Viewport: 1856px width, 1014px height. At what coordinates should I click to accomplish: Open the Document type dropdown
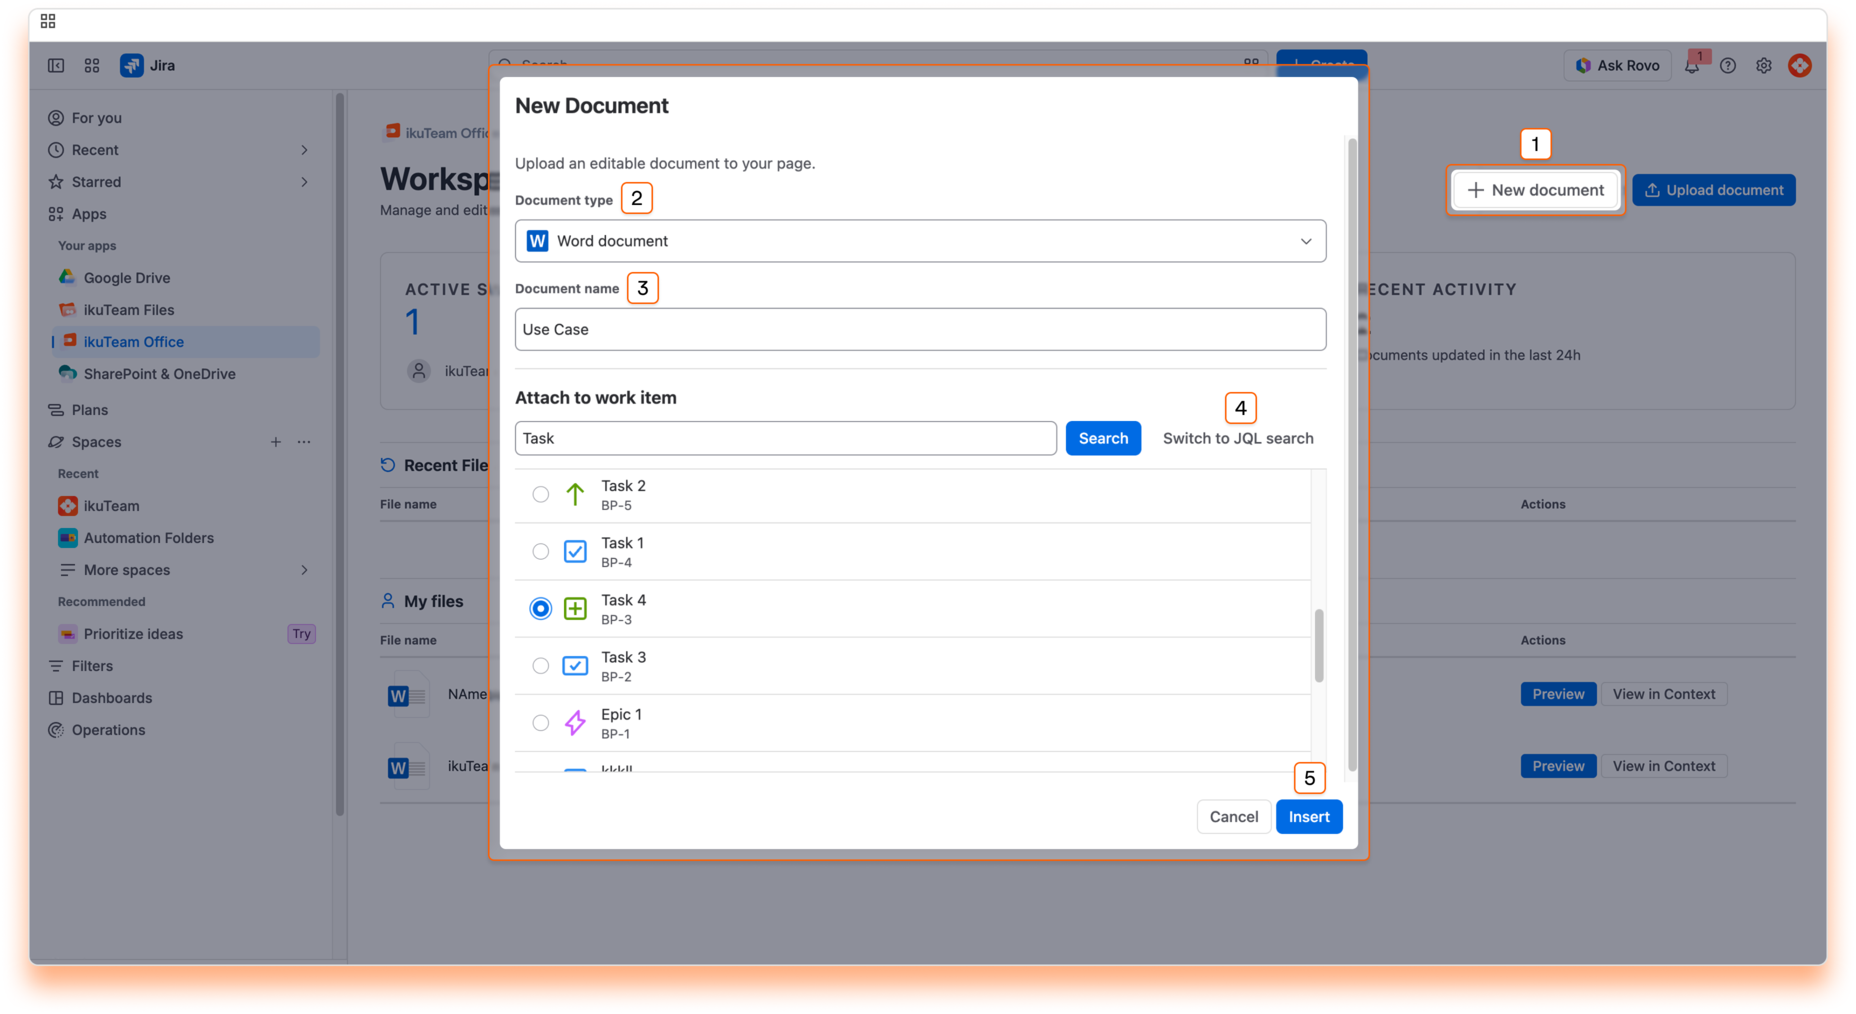click(920, 241)
